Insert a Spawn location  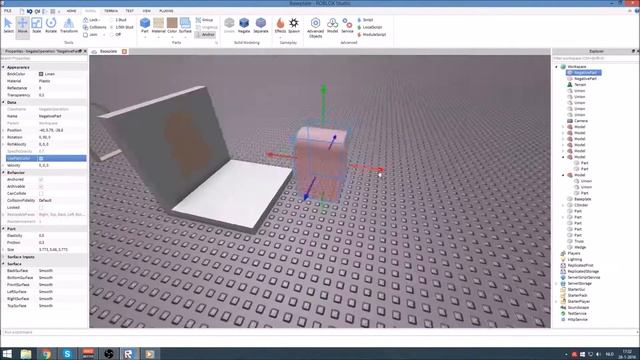pyautogui.click(x=294, y=25)
